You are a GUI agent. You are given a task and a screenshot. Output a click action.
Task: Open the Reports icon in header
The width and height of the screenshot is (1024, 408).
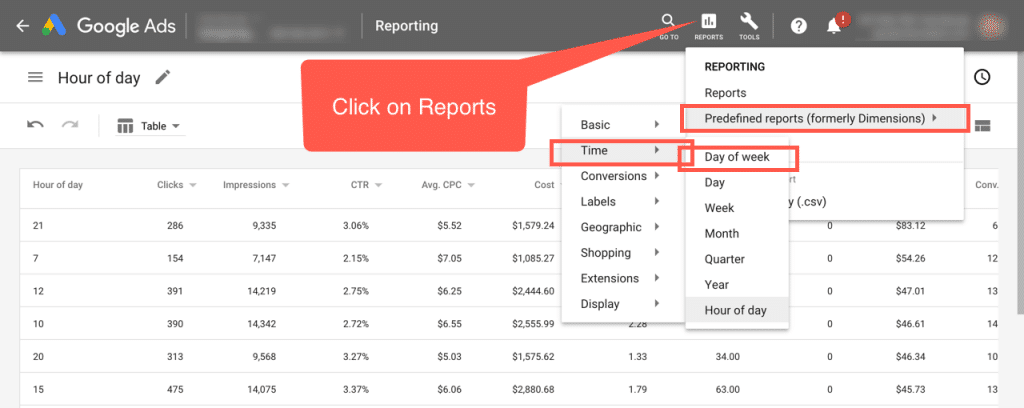[708, 26]
